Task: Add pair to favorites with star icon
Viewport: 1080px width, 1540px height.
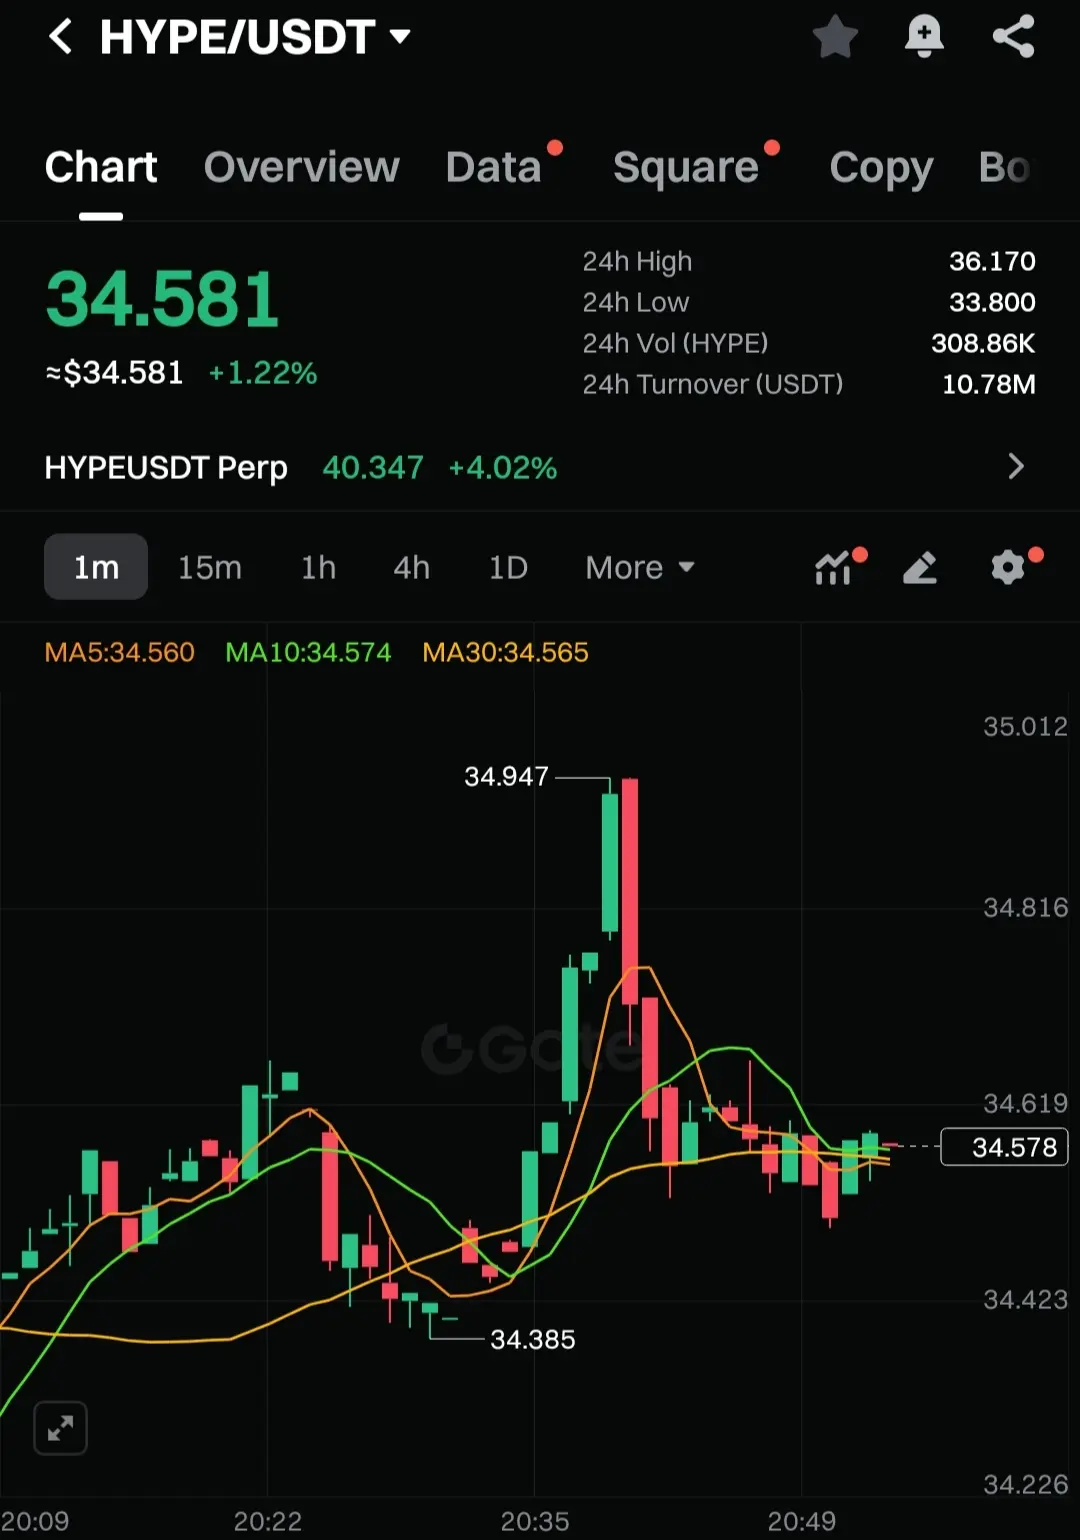Action: point(835,37)
